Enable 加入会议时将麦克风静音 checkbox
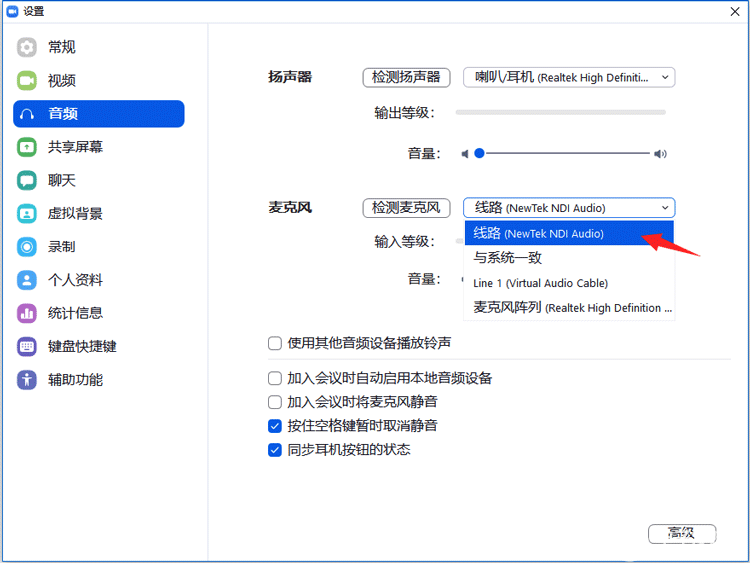The width and height of the screenshot is (750, 563). pos(275,402)
